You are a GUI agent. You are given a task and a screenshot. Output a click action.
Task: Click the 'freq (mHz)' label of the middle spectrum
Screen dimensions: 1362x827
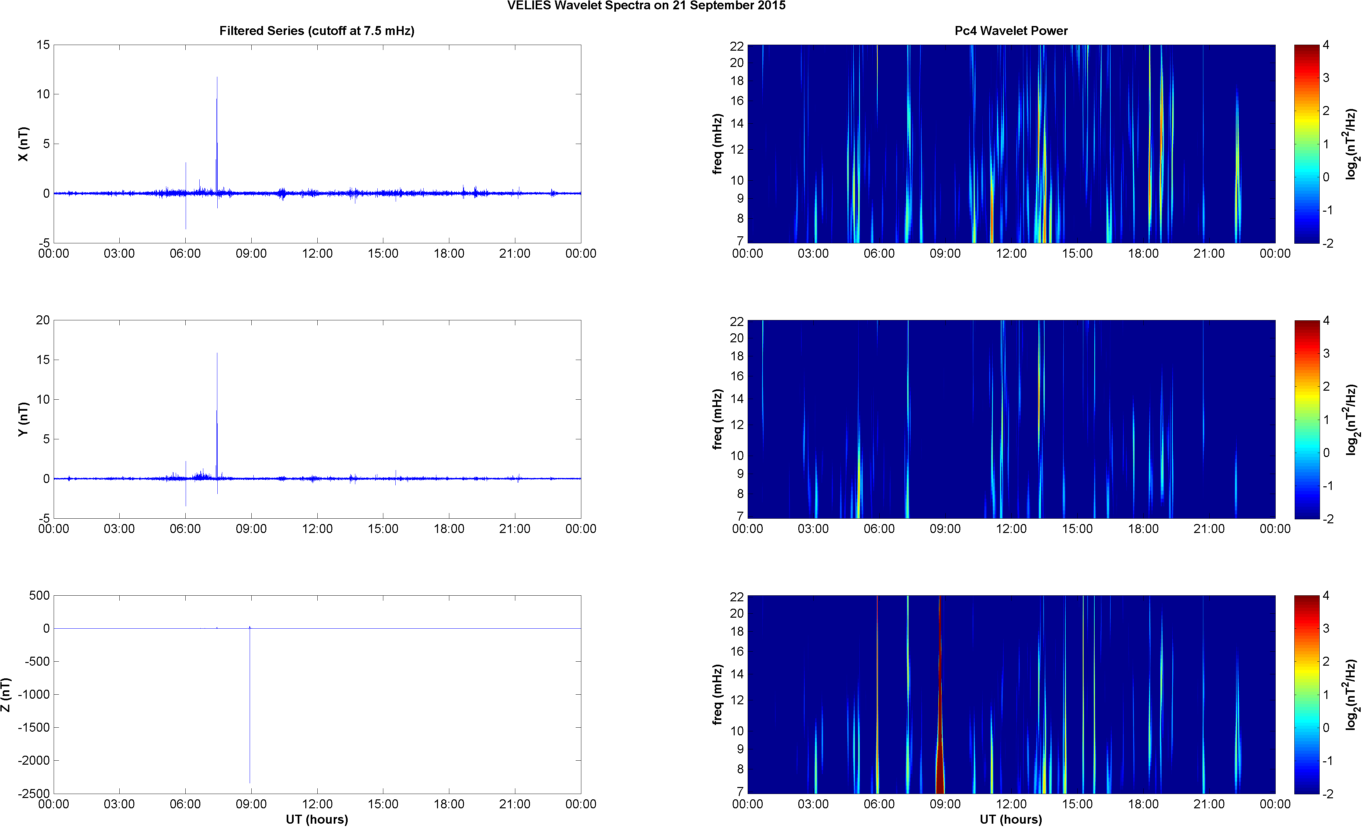tap(718, 419)
